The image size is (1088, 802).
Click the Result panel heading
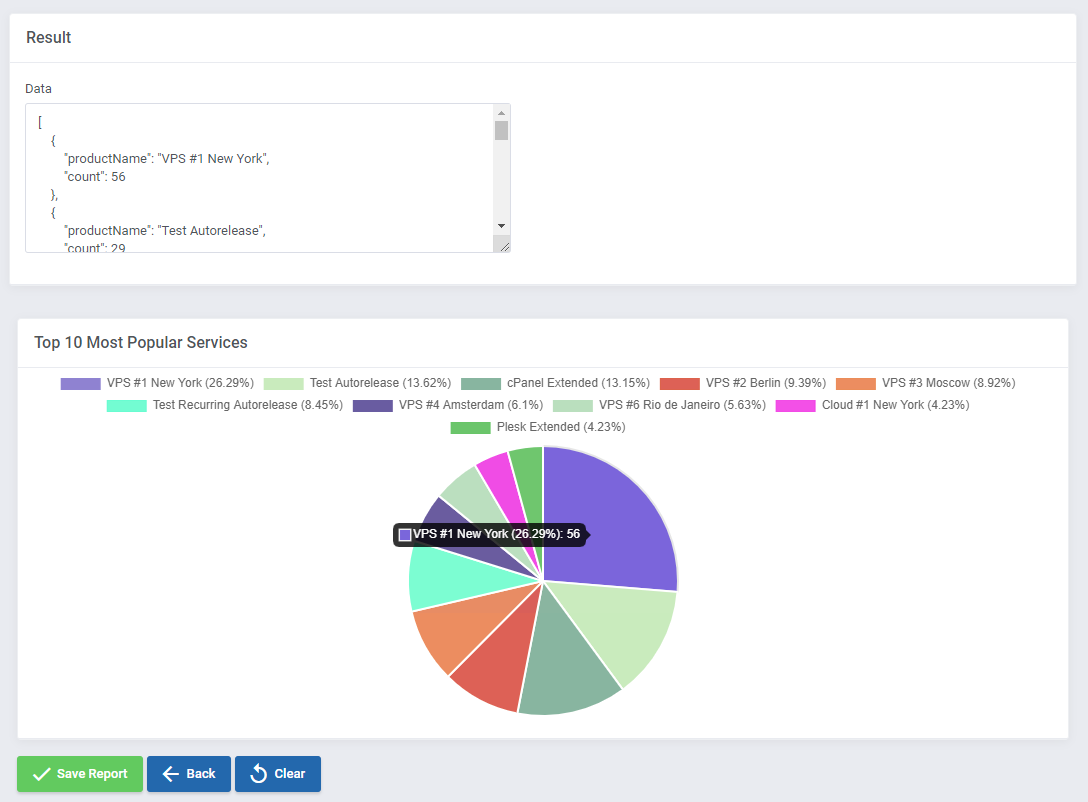tap(49, 37)
